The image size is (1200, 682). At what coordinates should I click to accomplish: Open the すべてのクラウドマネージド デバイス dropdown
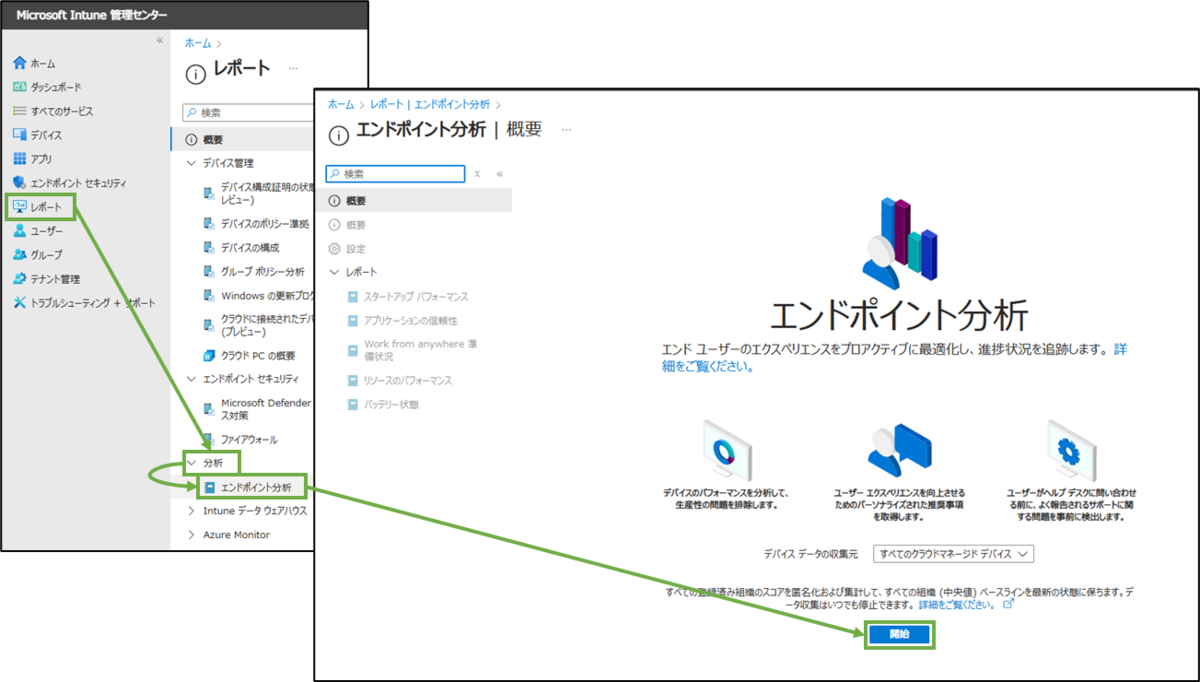point(953,554)
